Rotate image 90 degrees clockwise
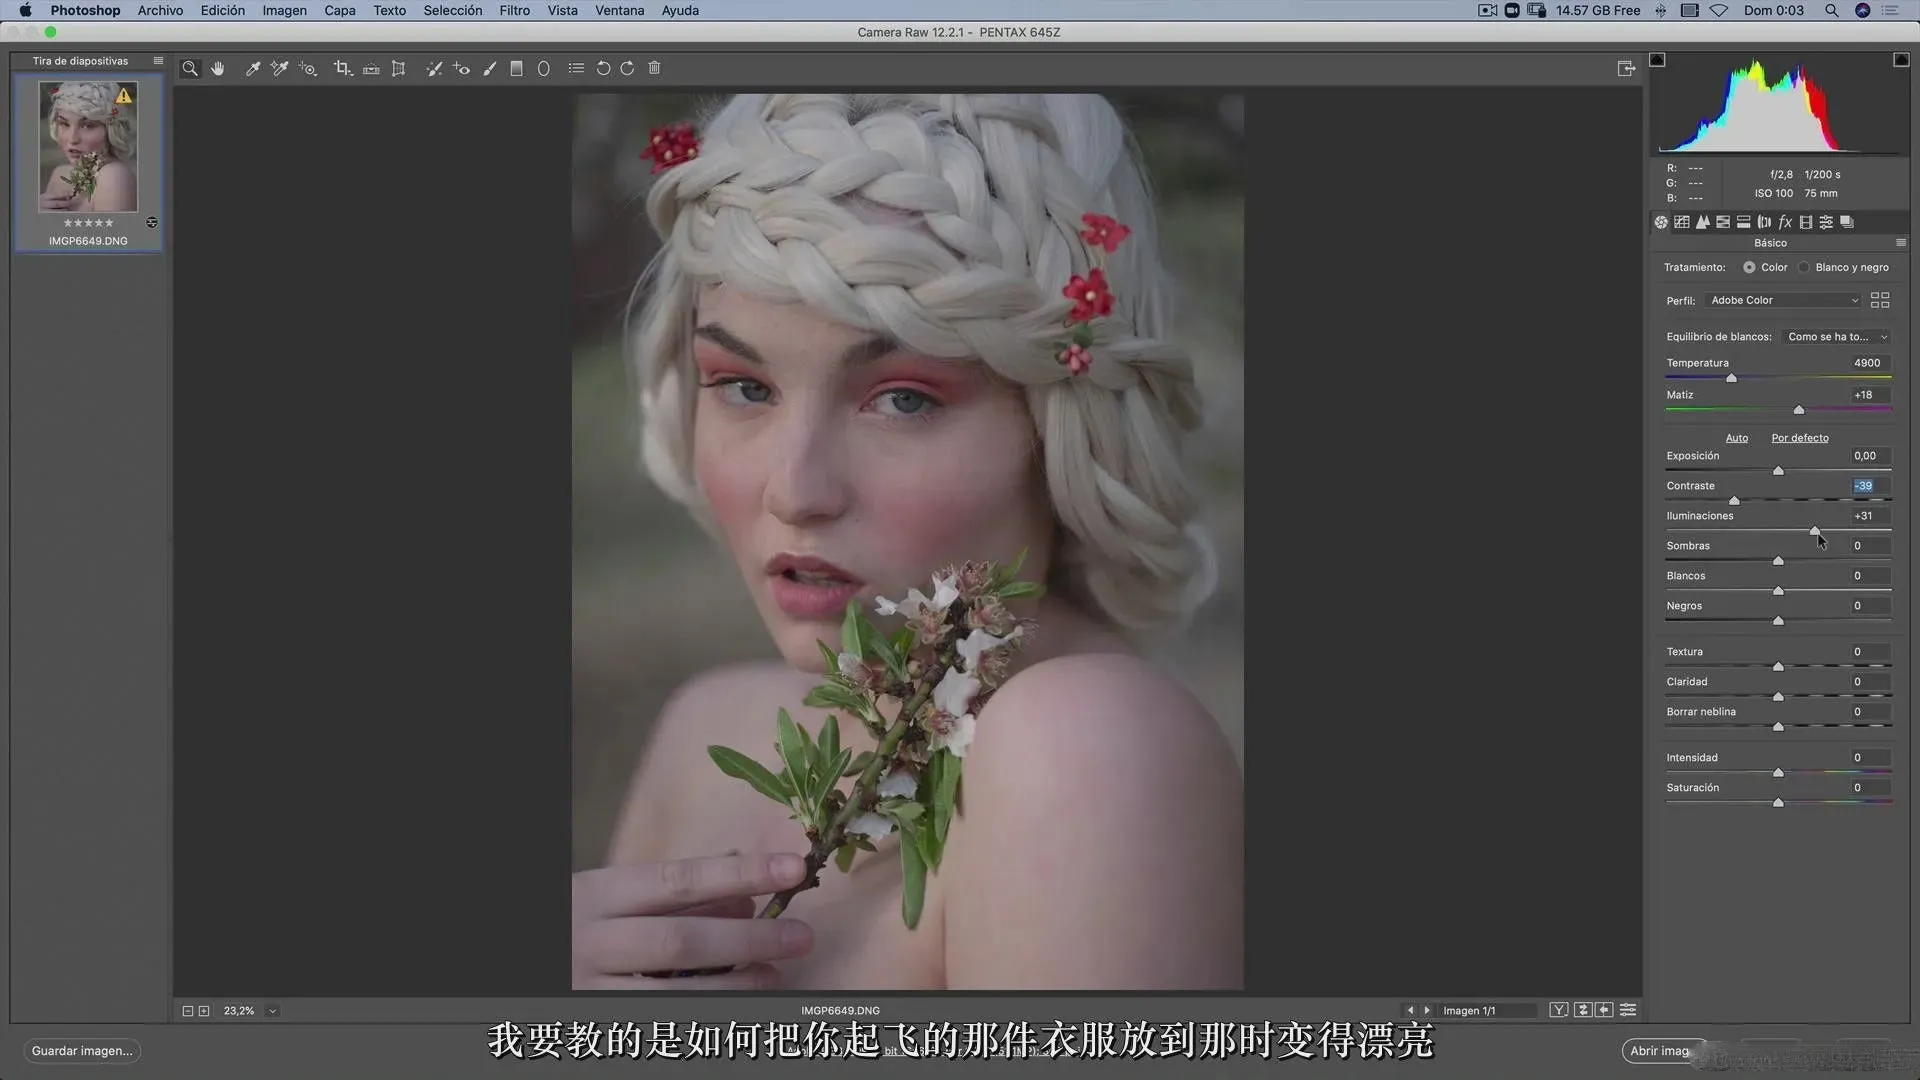Screen dimensions: 1920x1080 (627, 68)
